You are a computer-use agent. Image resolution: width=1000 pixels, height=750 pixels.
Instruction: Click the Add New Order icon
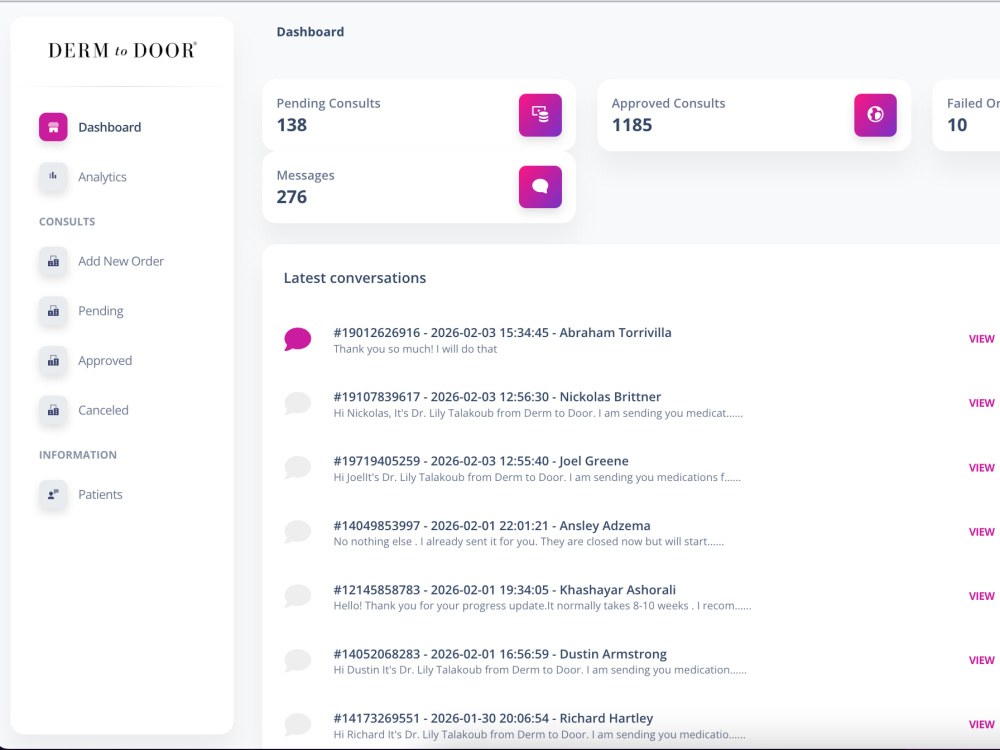53,261
